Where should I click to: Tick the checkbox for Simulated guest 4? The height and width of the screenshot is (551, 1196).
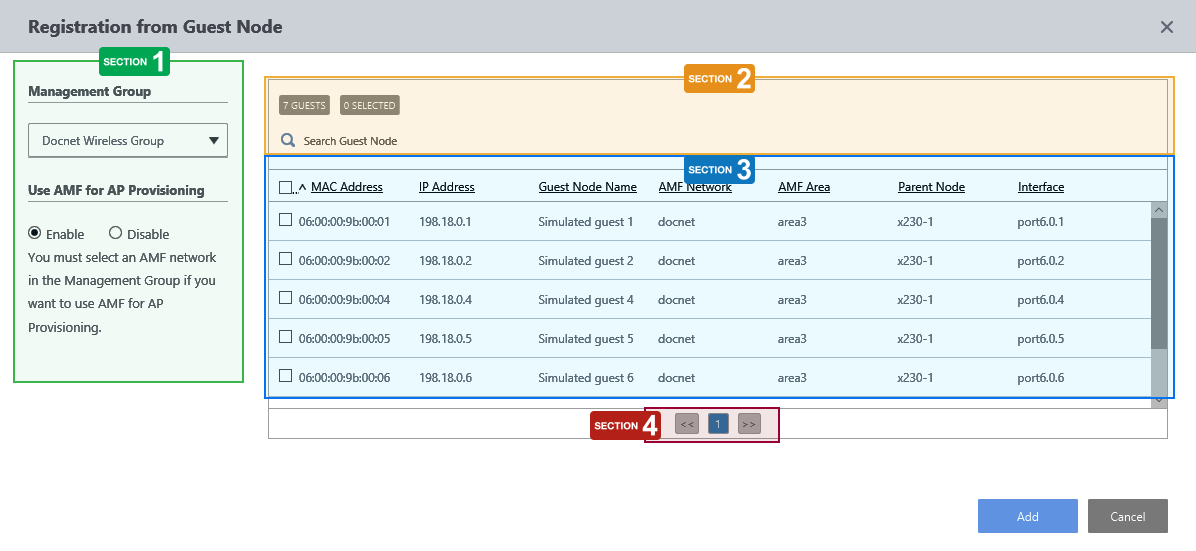point(285,298)
